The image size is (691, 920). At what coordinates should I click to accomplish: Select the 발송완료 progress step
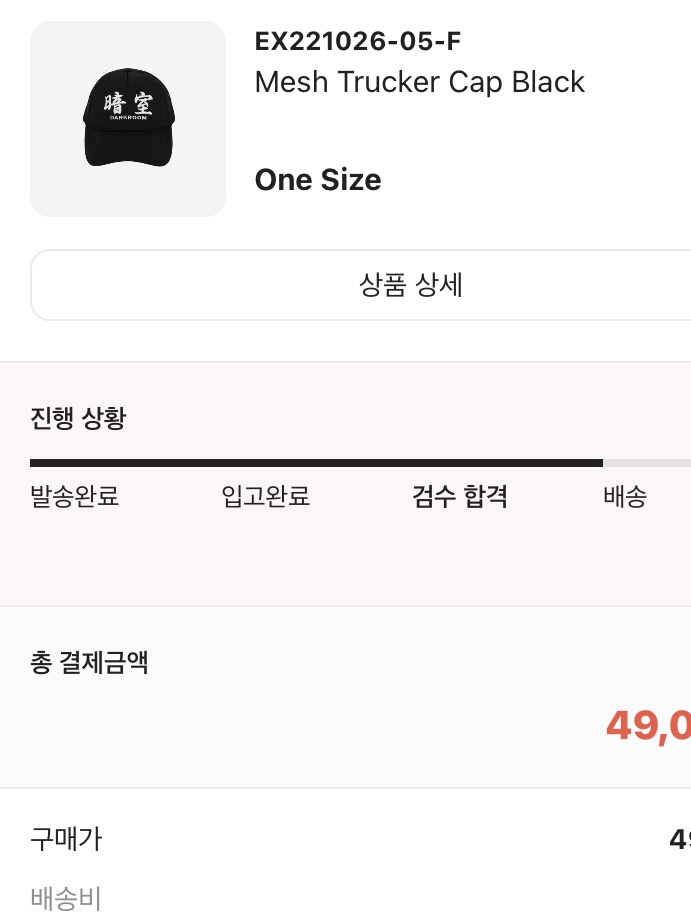pyautogui.click(x=74, y=496)
